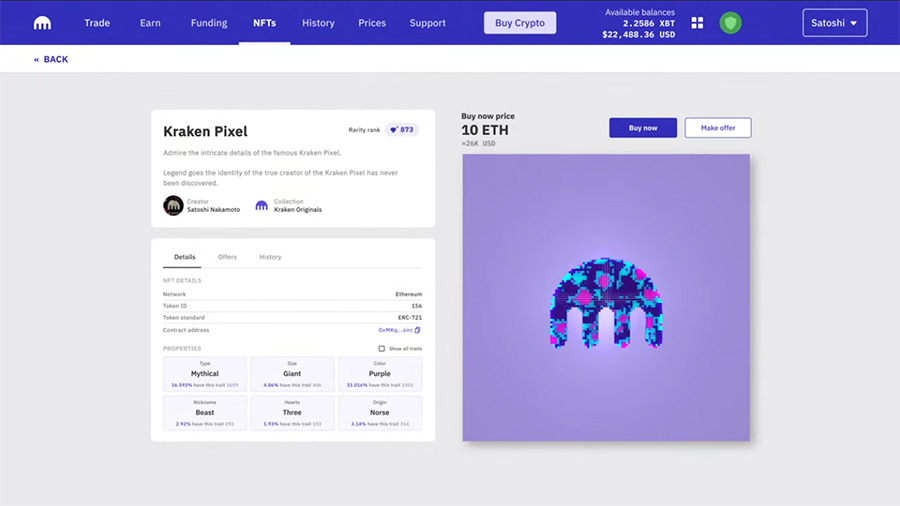Viewport: 900px width, 506px height.
Task: Select the Giant size property card
Action: click(x=292, y=374)
